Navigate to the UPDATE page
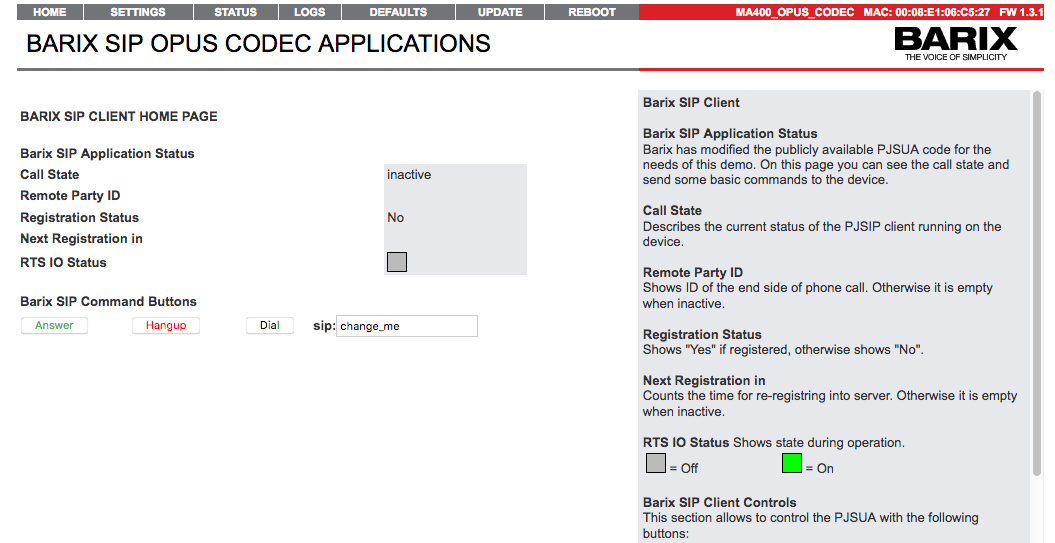This screenshot has height=543, width=1055. click(500, 12)
